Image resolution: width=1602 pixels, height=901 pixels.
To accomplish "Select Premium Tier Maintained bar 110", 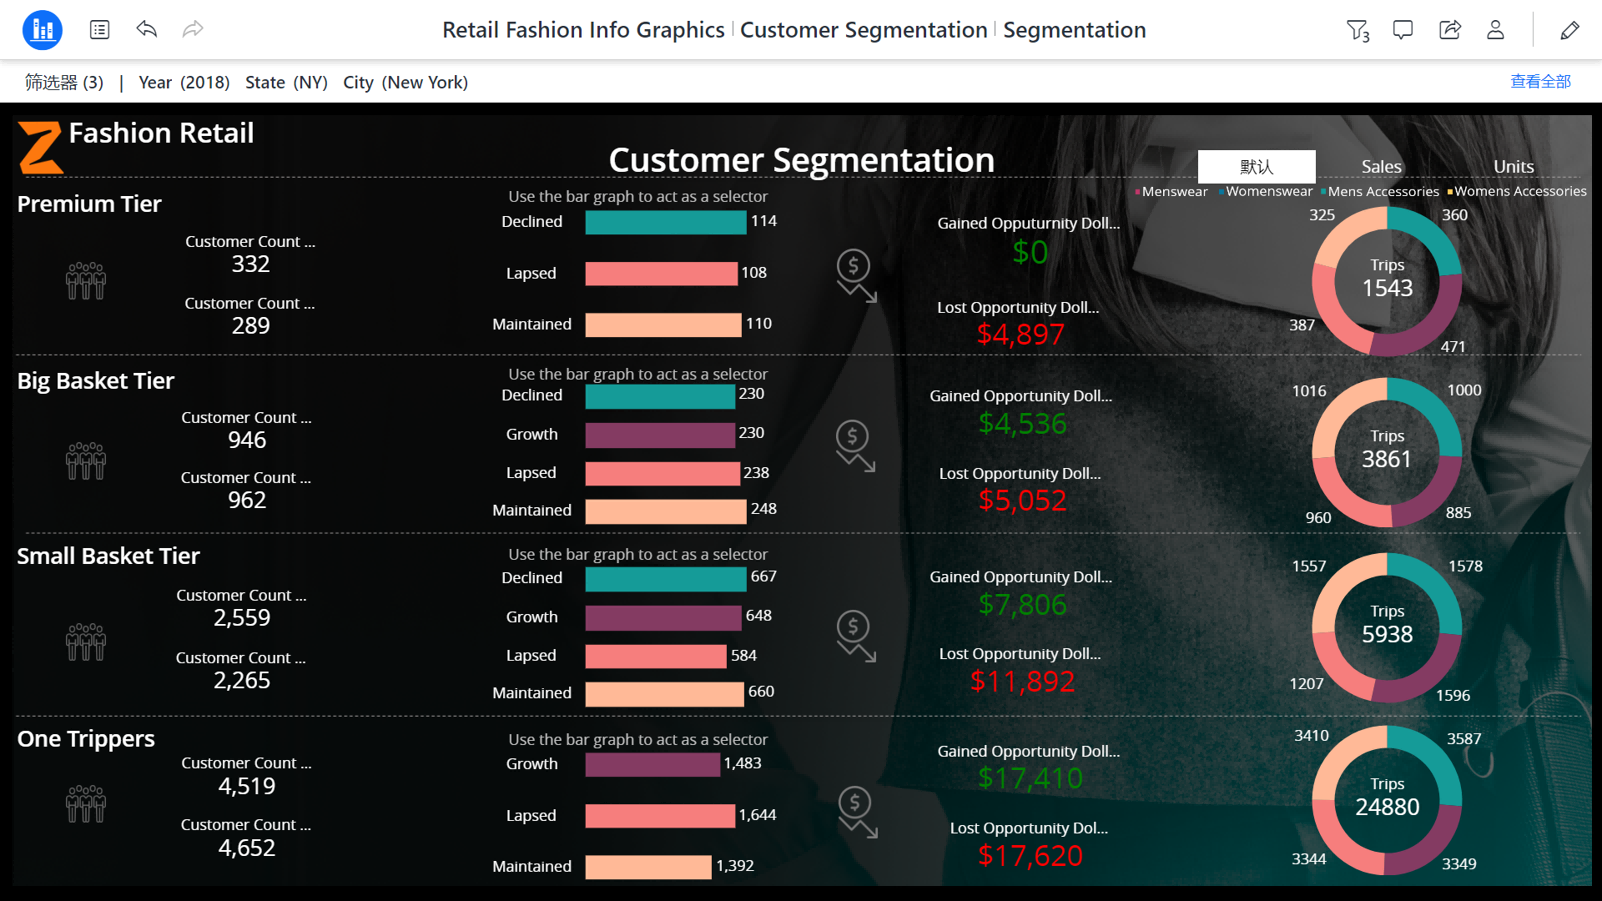I will [x=663, y=325].
